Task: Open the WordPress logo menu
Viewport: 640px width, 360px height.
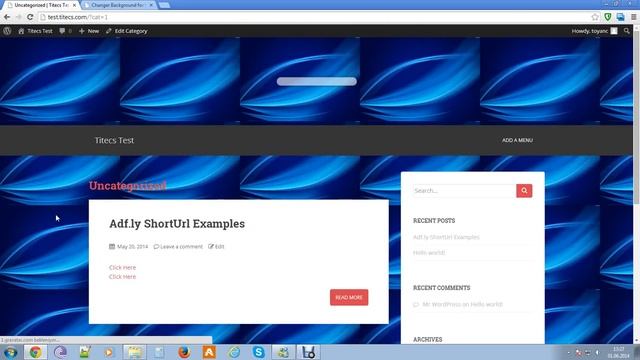Action: [x=7, y=31]
